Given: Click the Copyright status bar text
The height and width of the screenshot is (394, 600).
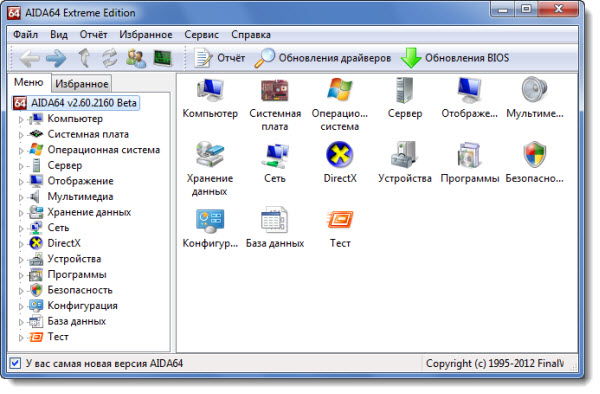Looking at the screenshot, I should [495, 363].
